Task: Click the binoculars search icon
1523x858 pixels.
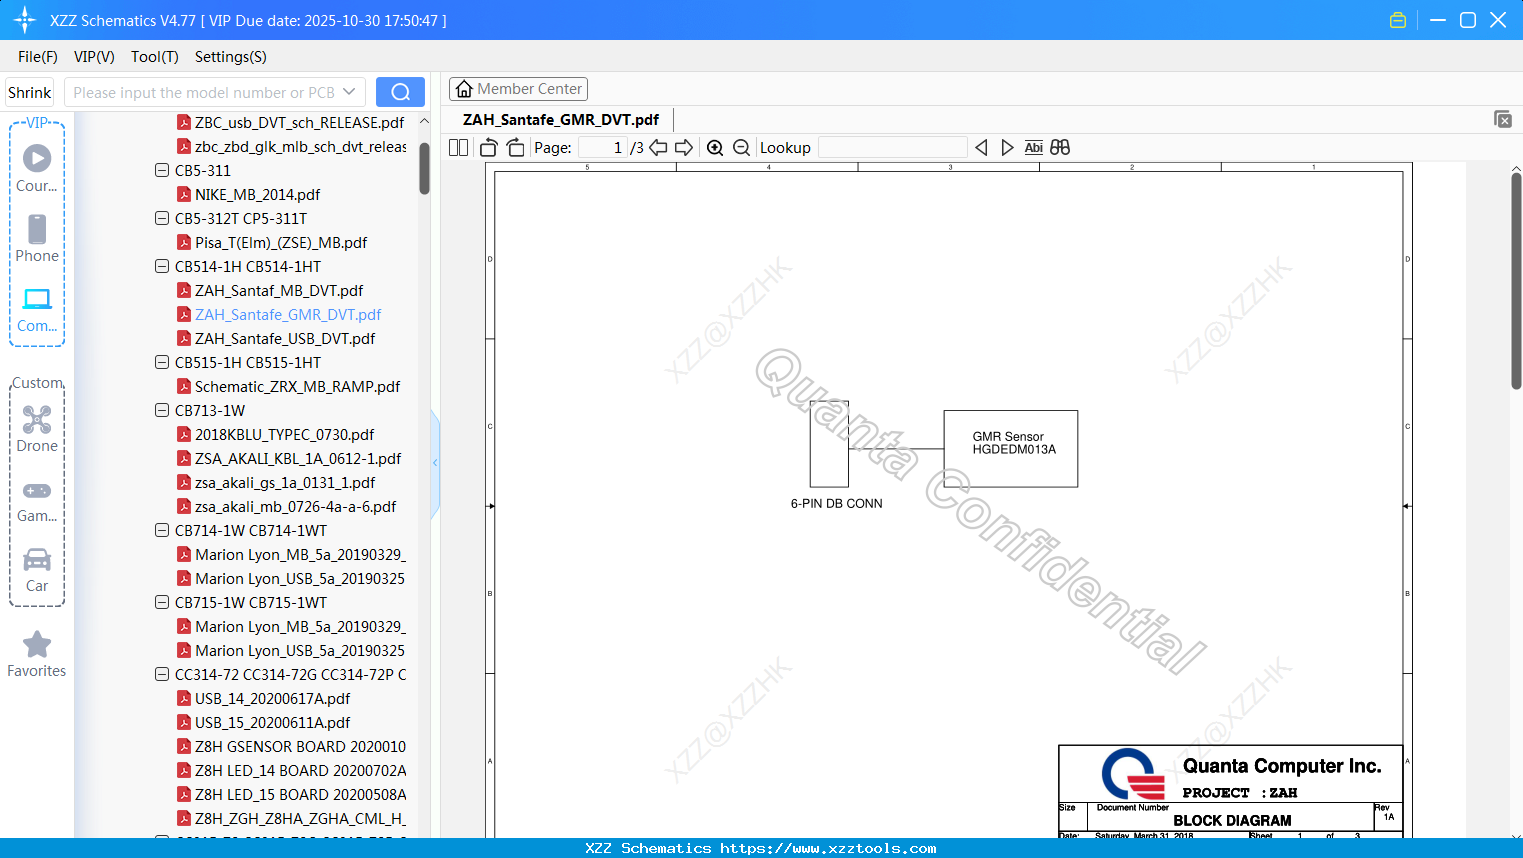Action: click(x=1060, y=148)
